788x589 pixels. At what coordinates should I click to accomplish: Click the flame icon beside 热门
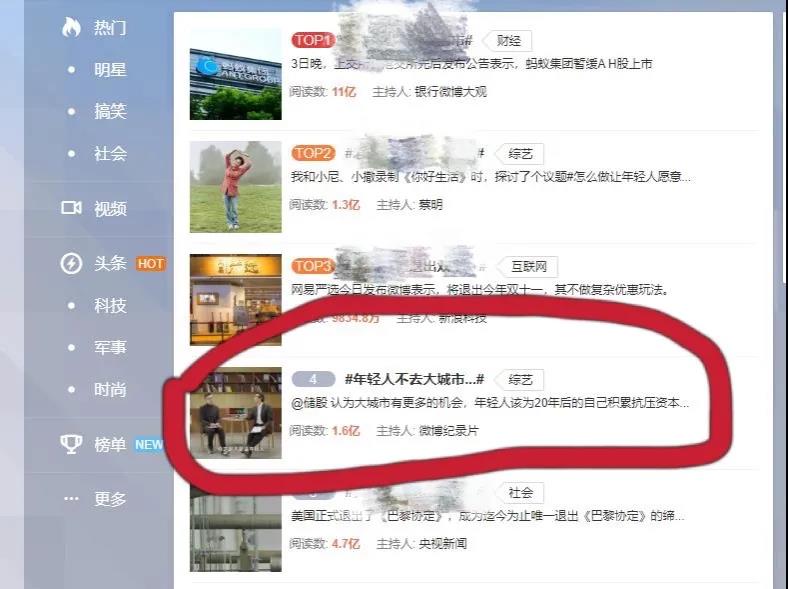[71, 27]
